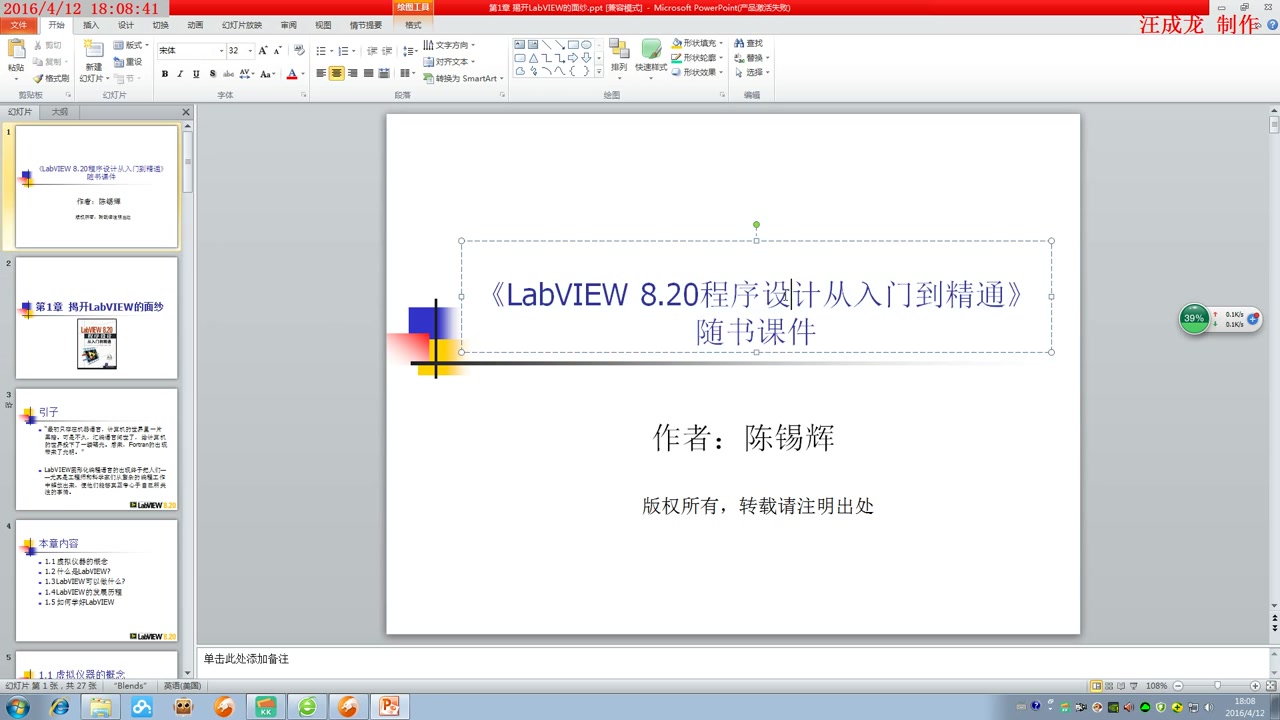Click the Paste (粘贴) clipboard icon
This screenshot has height=720, width=1280.
coord(16,49)
